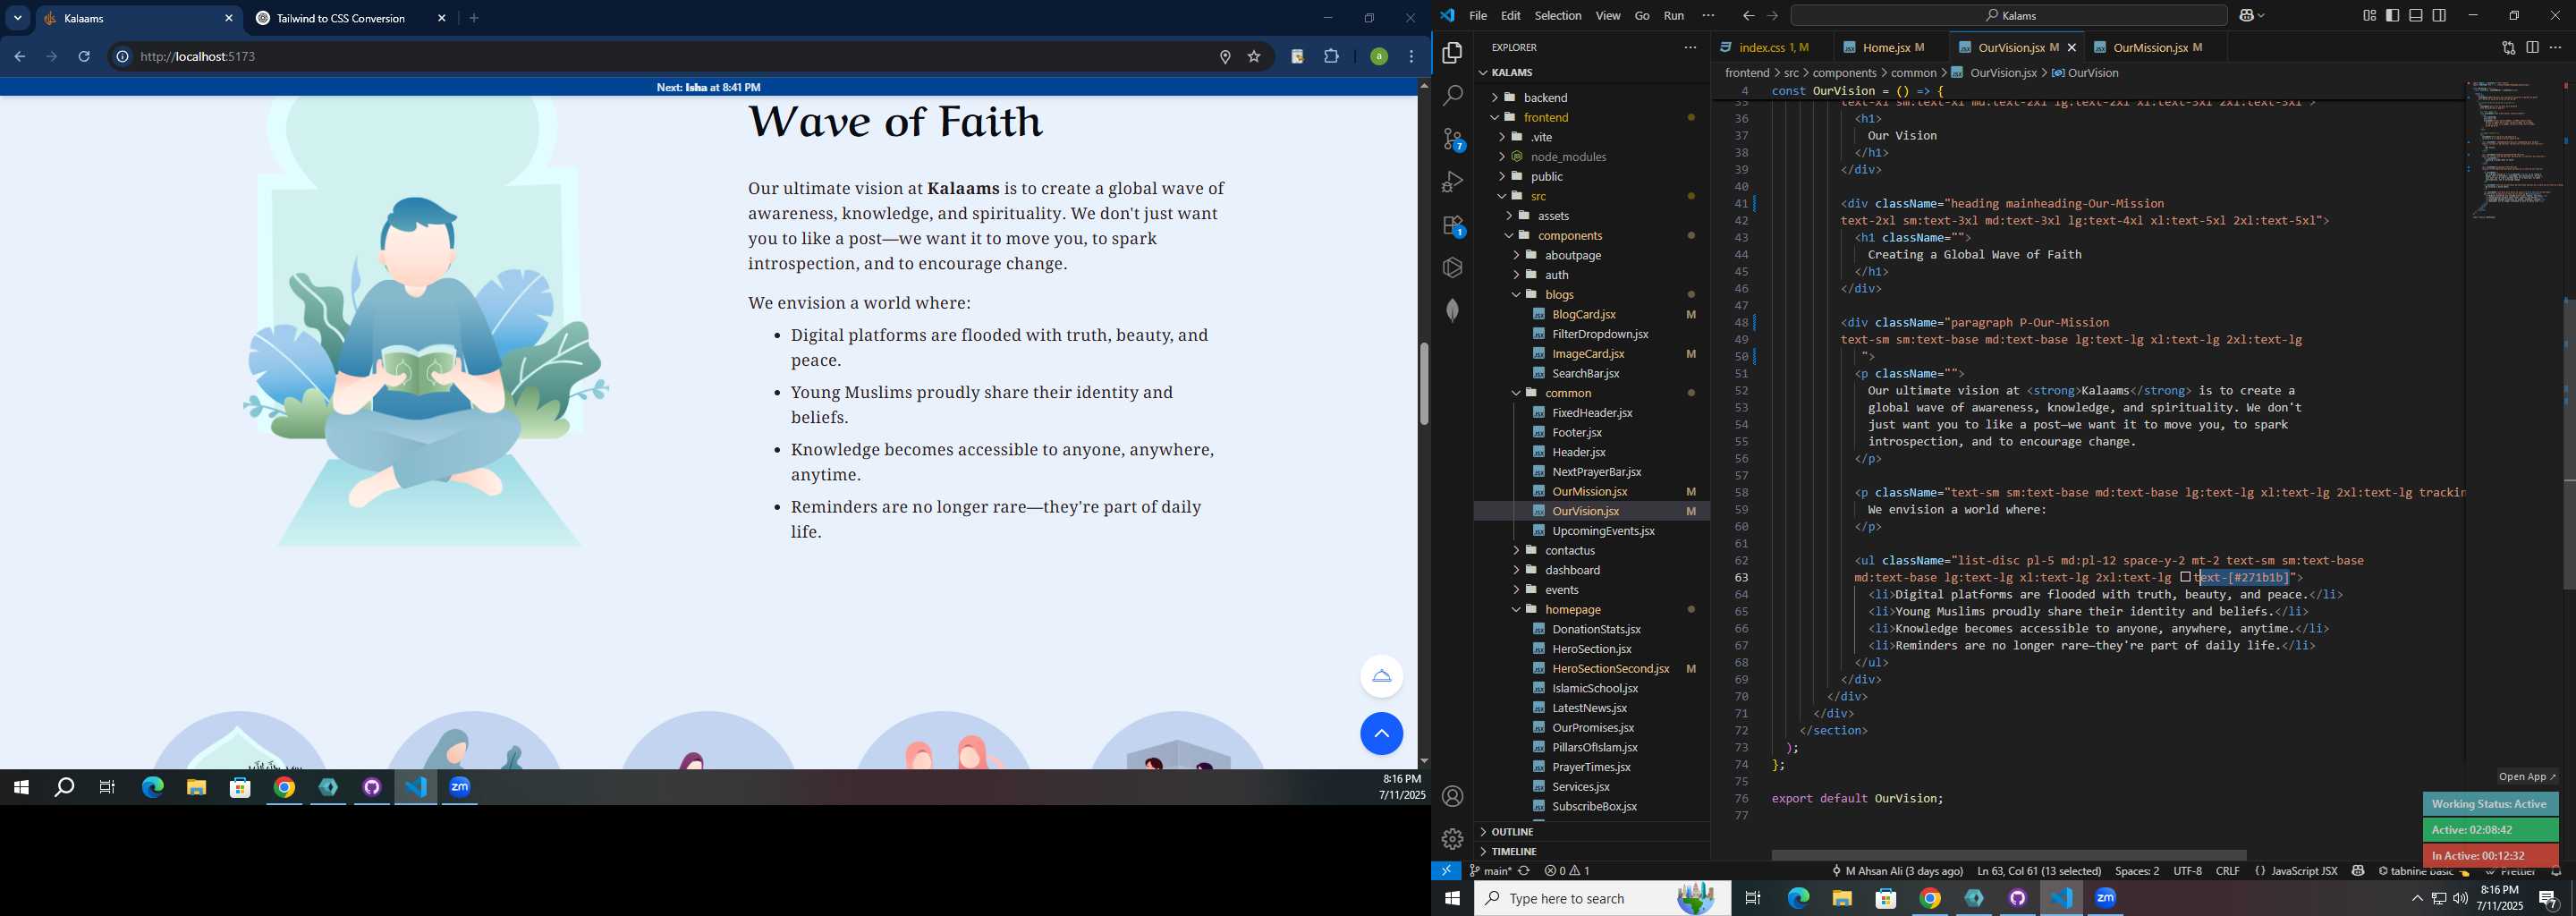
Task: Bookmark this page with the star icon
Action: point(1254,57)
